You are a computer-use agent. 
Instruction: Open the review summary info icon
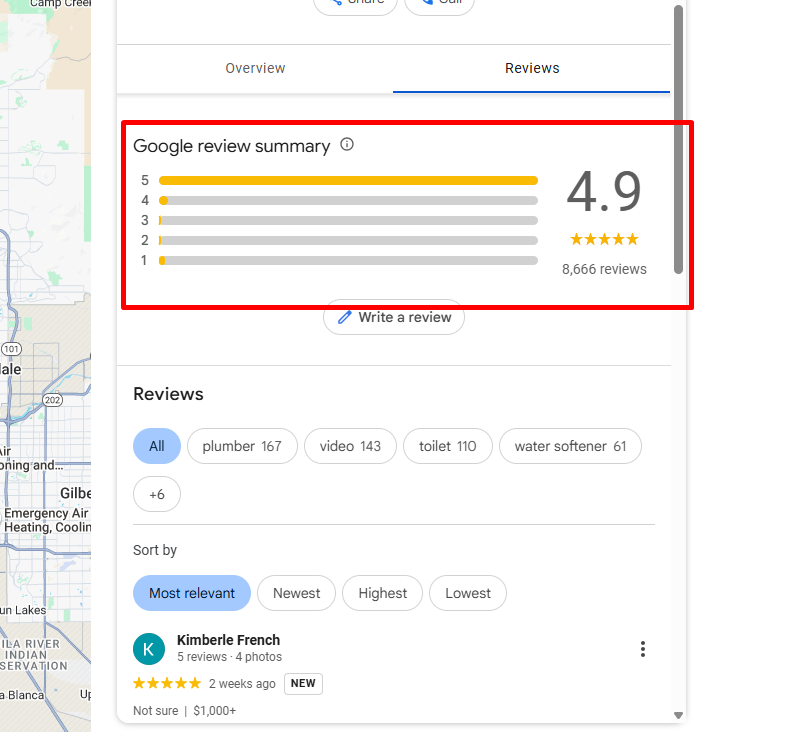[346, 144]
